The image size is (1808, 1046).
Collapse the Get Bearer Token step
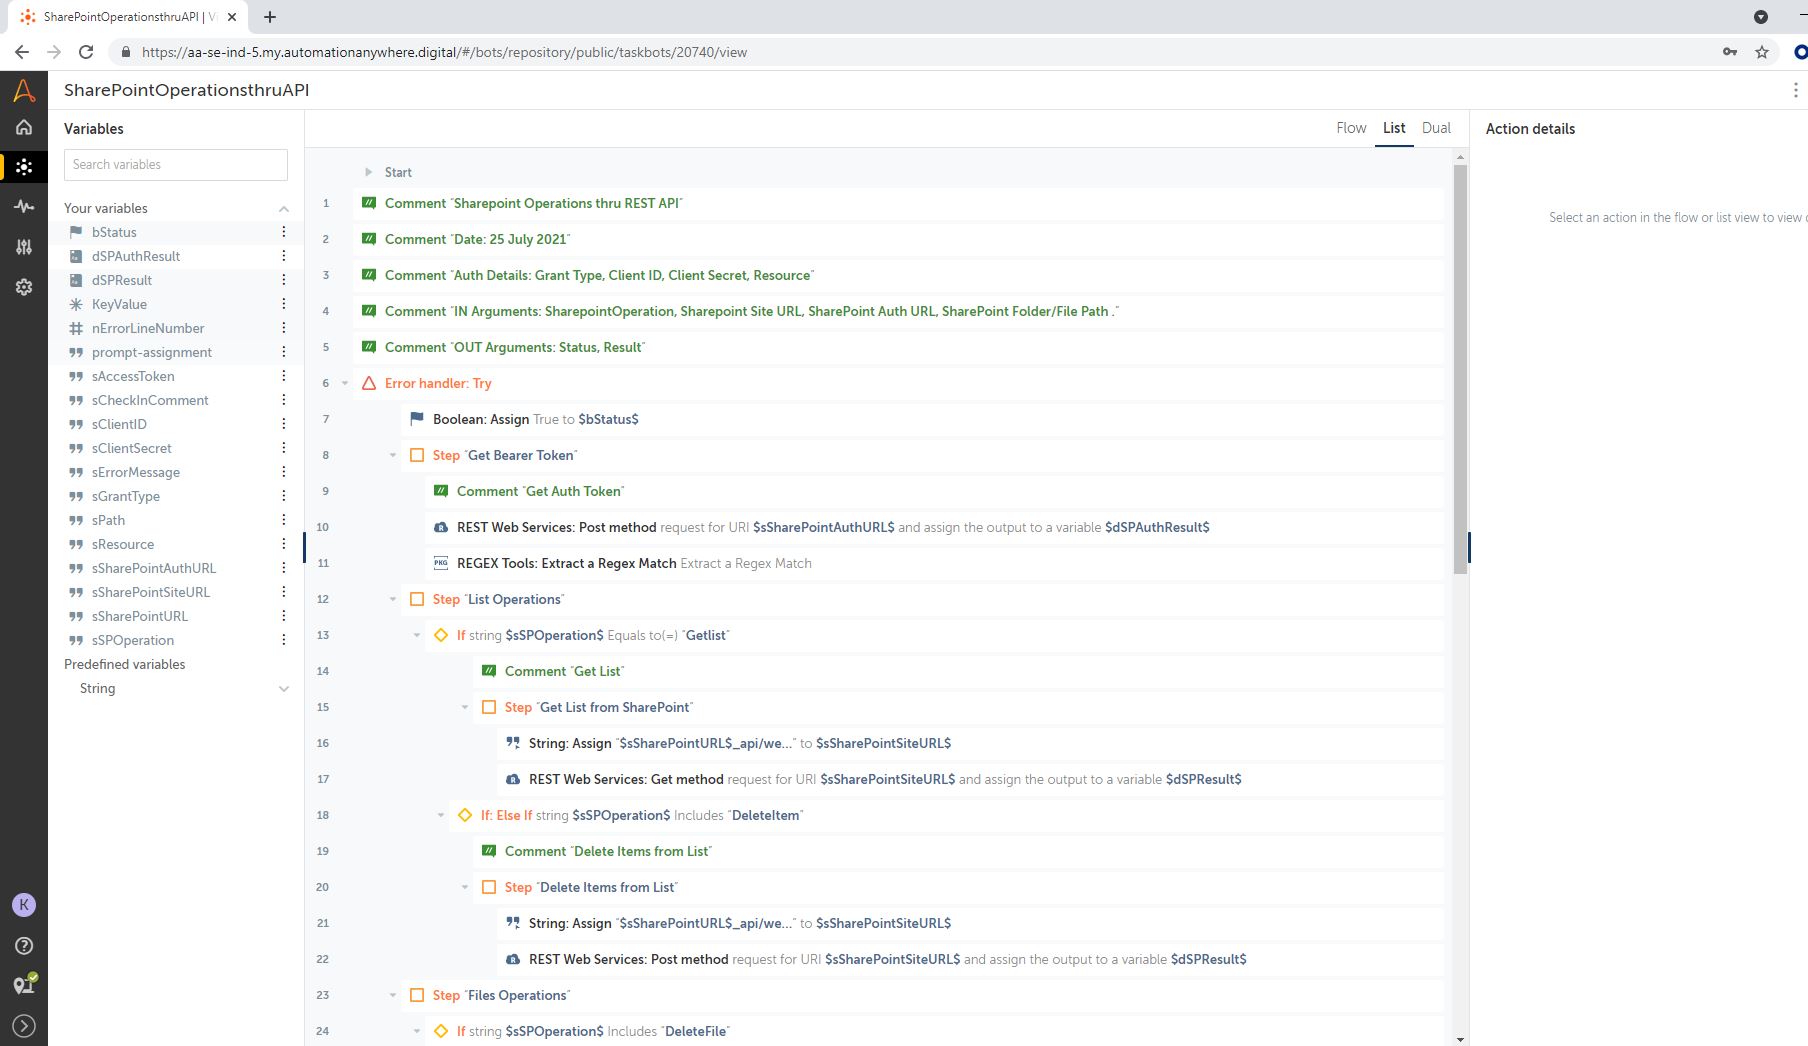click(x=393, y=455)
